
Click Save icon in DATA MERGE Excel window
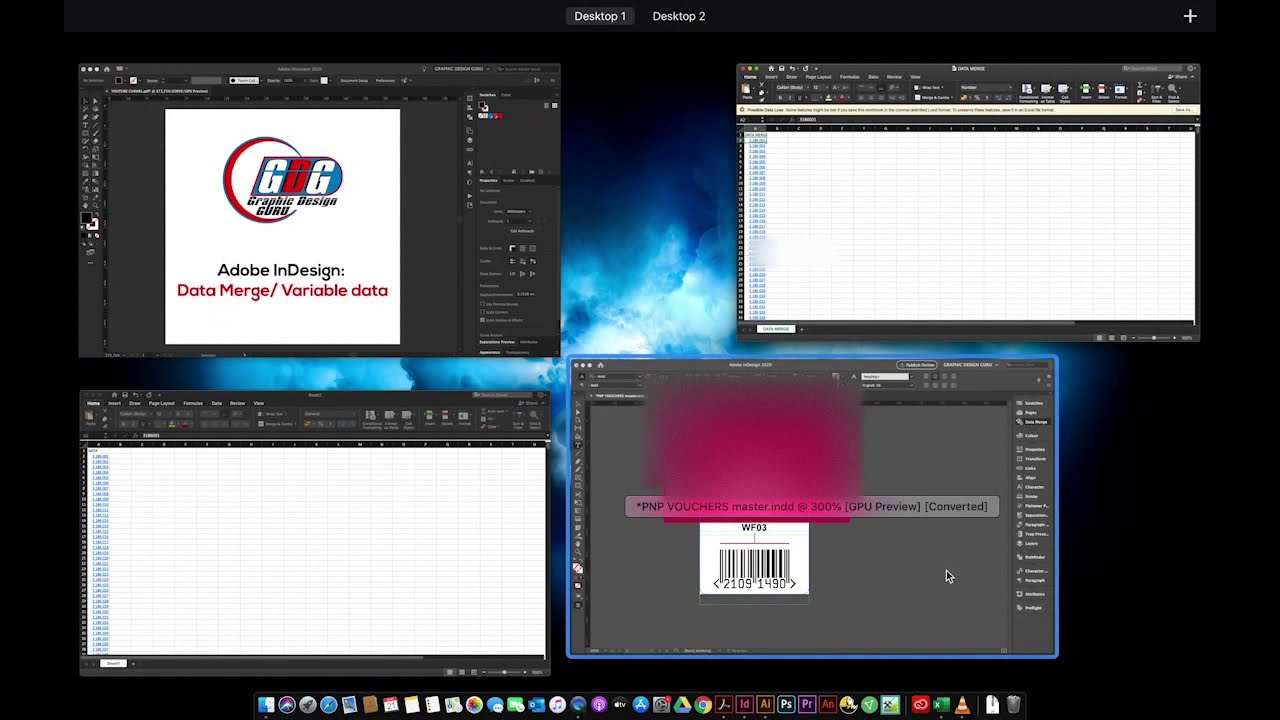783,68
